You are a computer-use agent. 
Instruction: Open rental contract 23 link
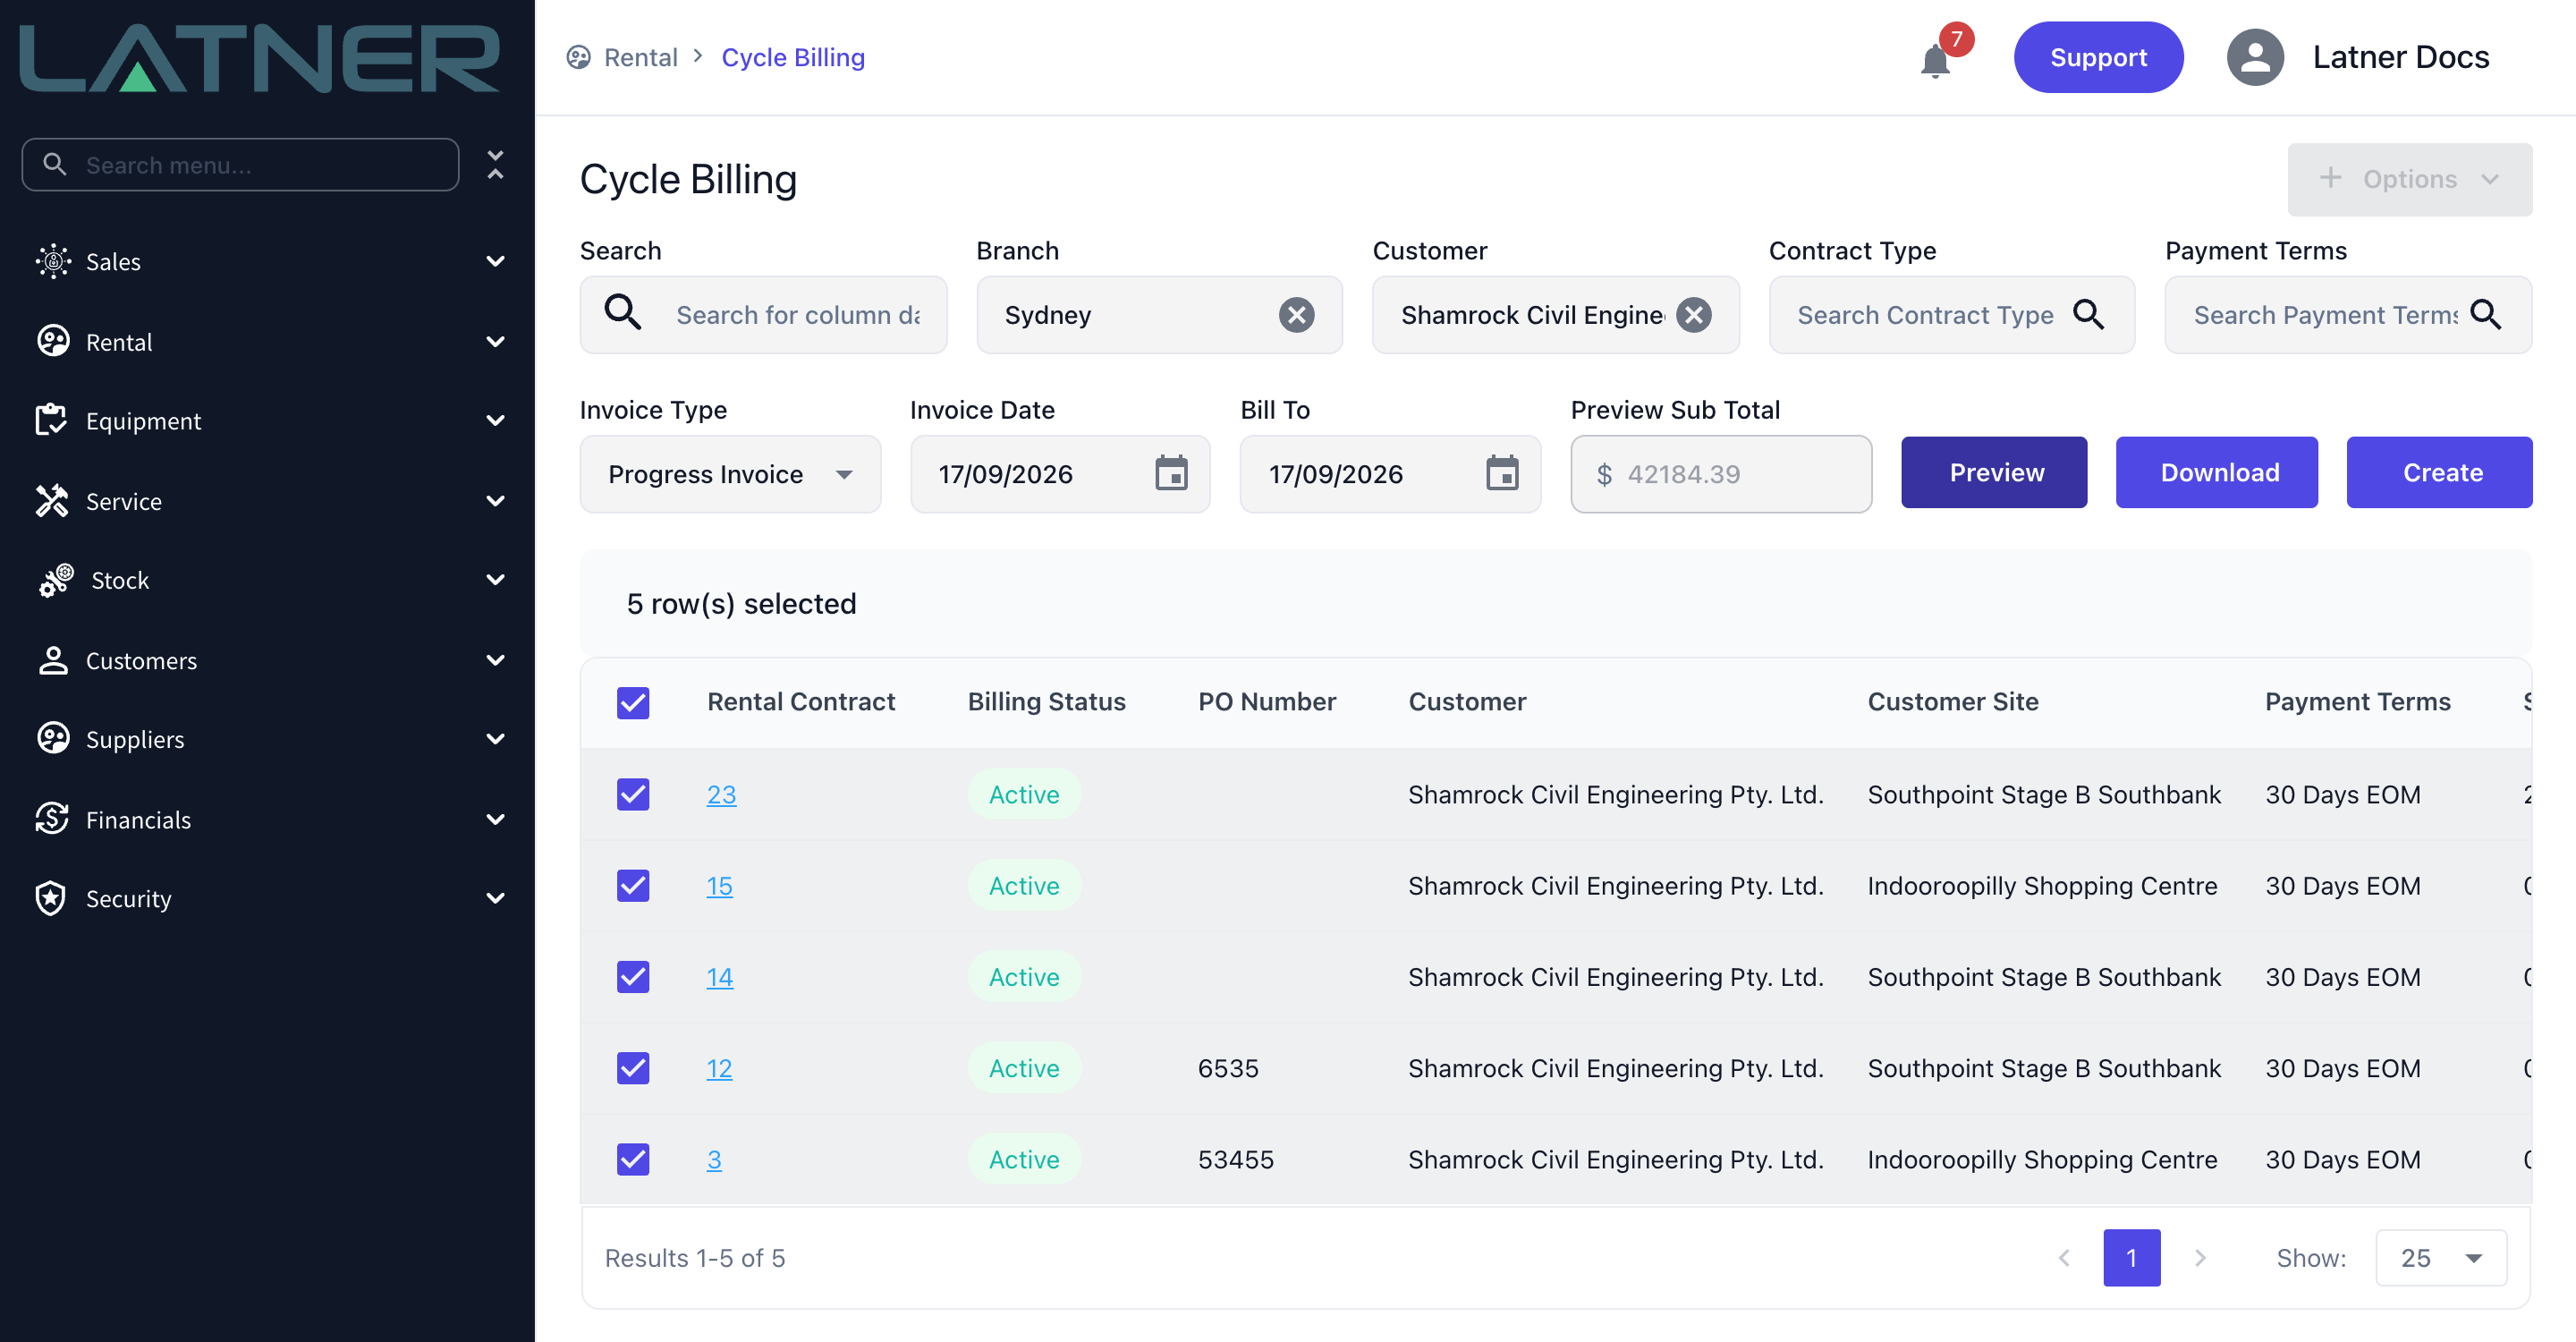point(721,794)
